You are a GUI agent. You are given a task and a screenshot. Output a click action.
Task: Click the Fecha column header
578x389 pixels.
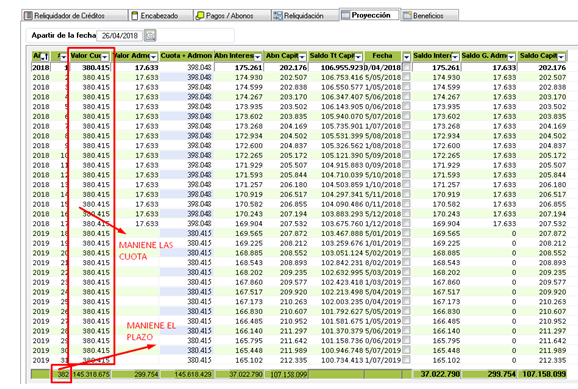click(382, 56)
